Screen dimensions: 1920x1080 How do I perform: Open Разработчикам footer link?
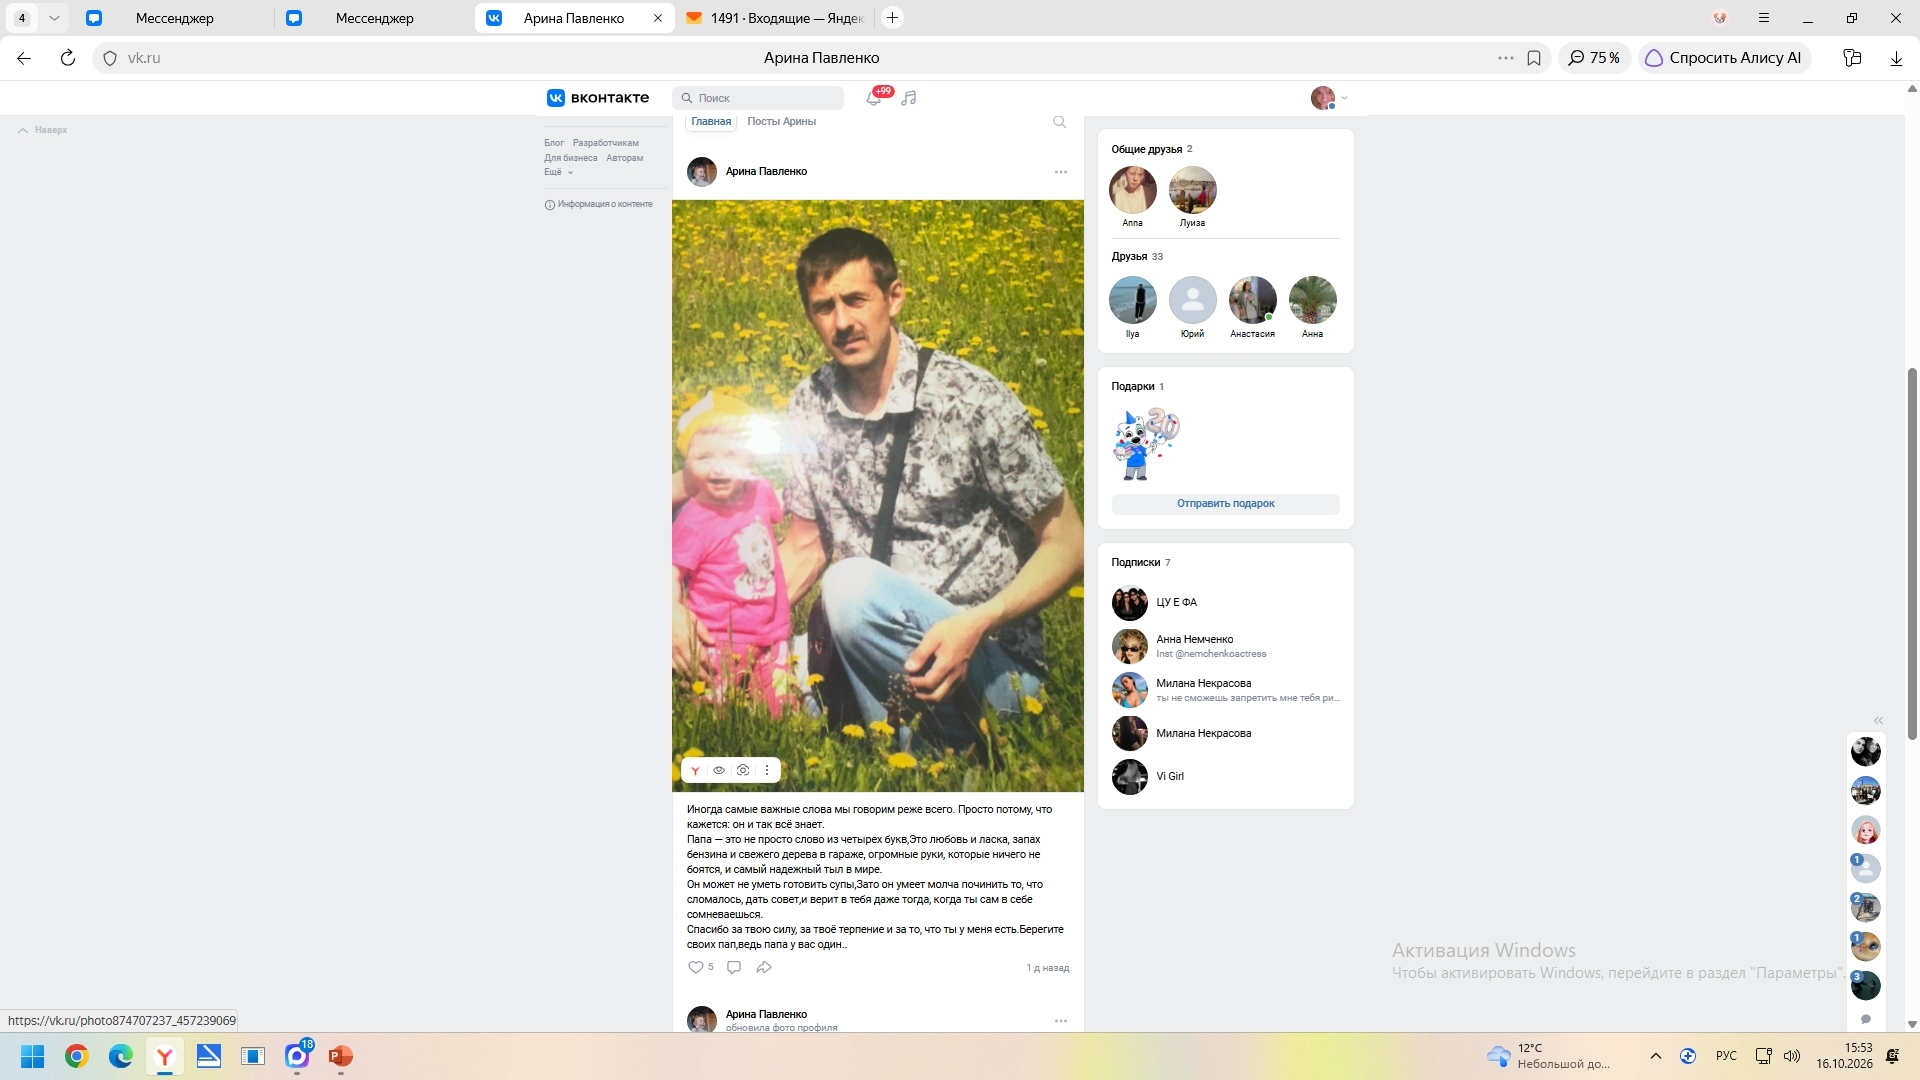pyautogui.click(x=605, y=143)
